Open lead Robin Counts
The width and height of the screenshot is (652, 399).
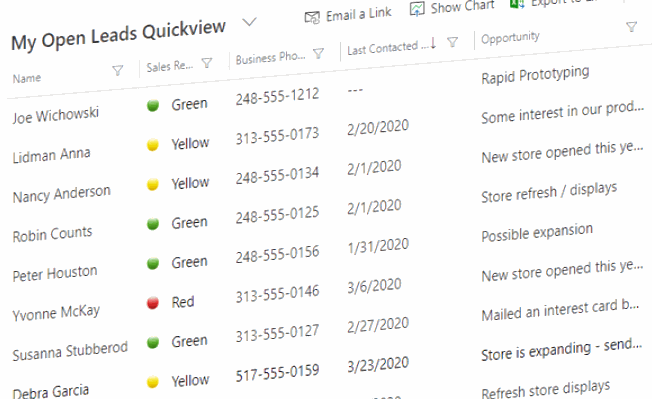click(x=52, y=234)
